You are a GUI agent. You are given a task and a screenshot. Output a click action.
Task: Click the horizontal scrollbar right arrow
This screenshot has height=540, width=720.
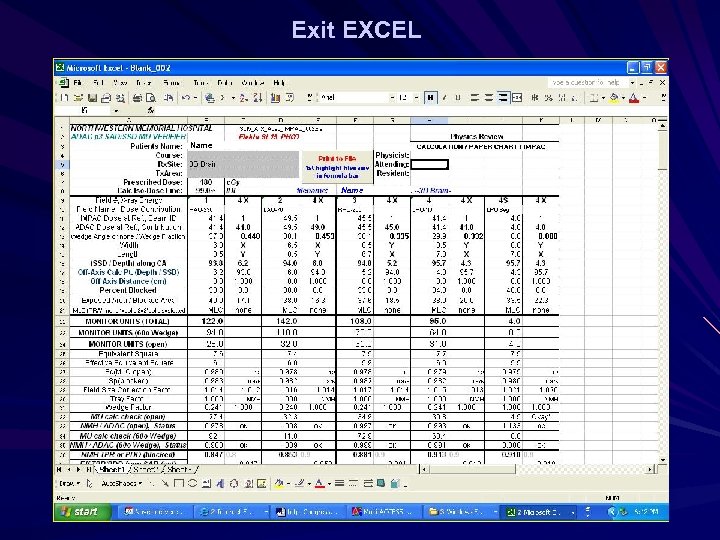(x=650, y=469)
